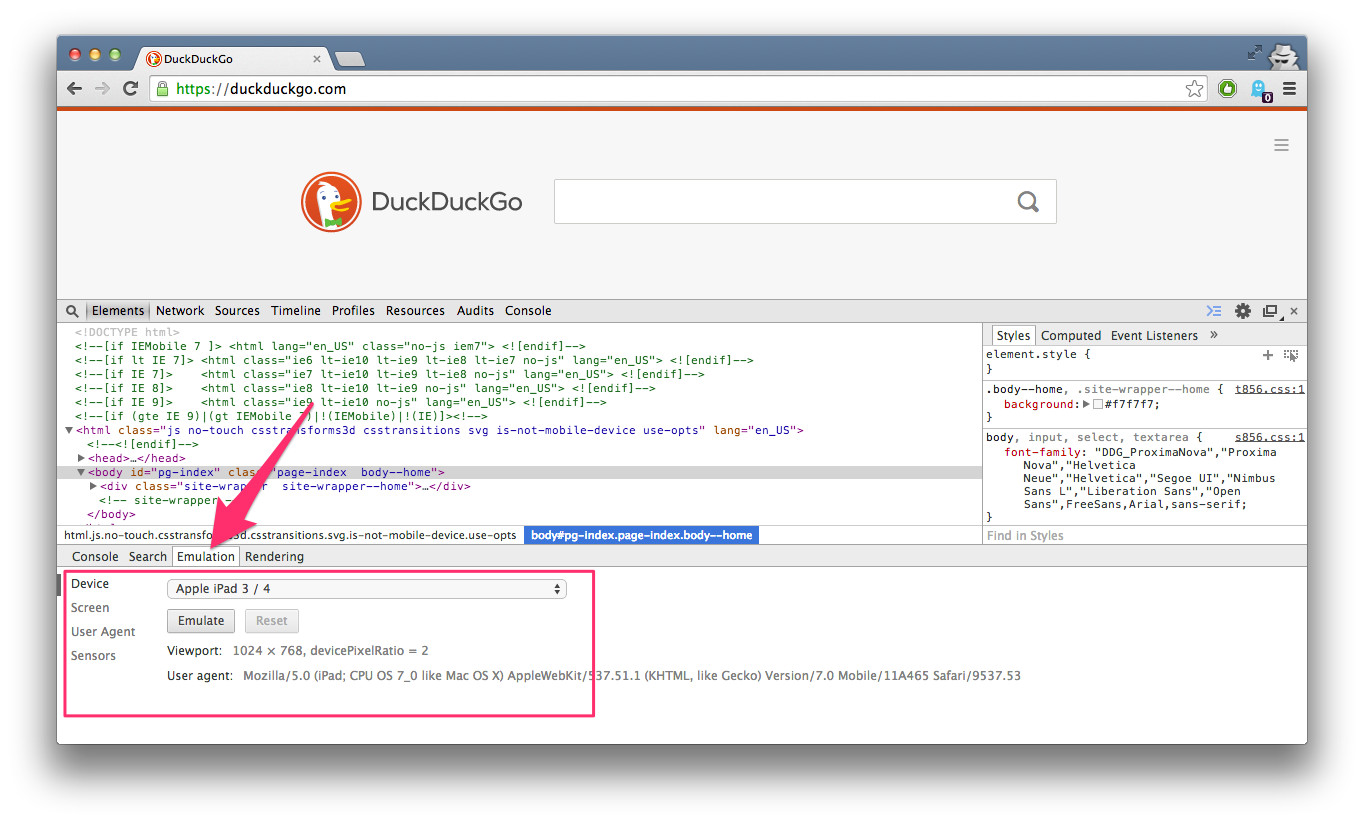This screenshot has height=823, width=1364.
Task: Collapse the body pg-index element
Action: tap(81, 472)
